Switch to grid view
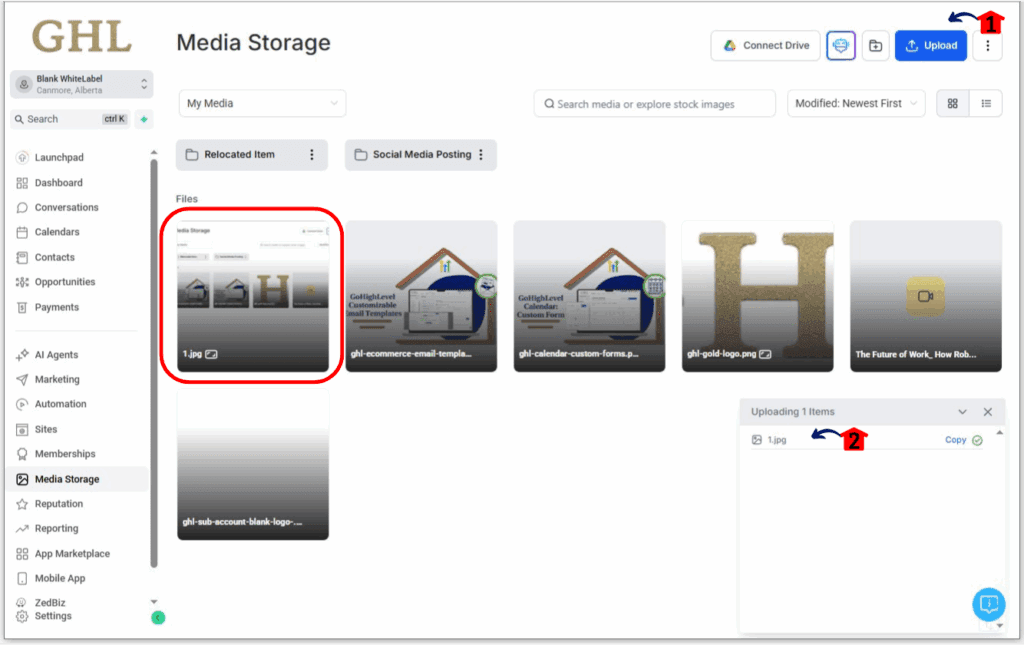 click(x=953, y=103)
